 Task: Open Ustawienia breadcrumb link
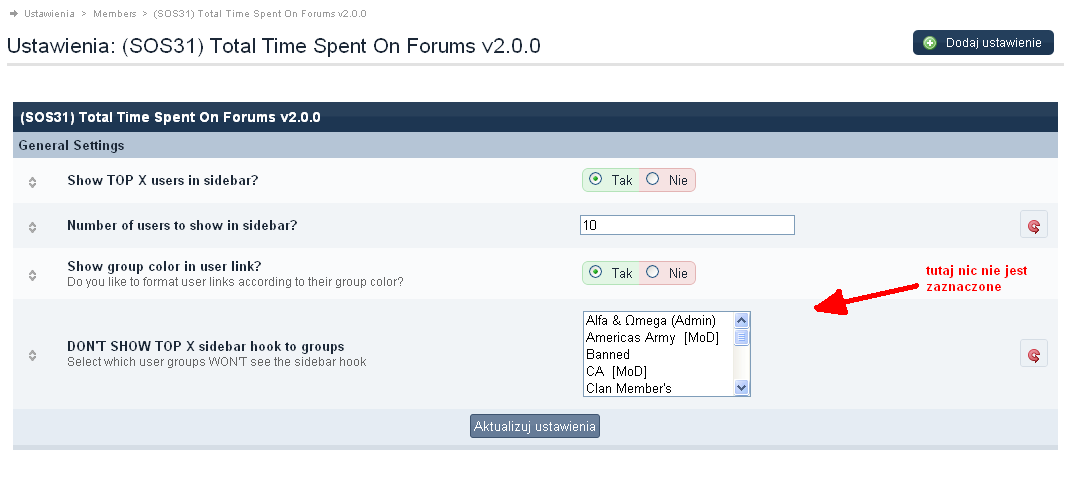49,14
